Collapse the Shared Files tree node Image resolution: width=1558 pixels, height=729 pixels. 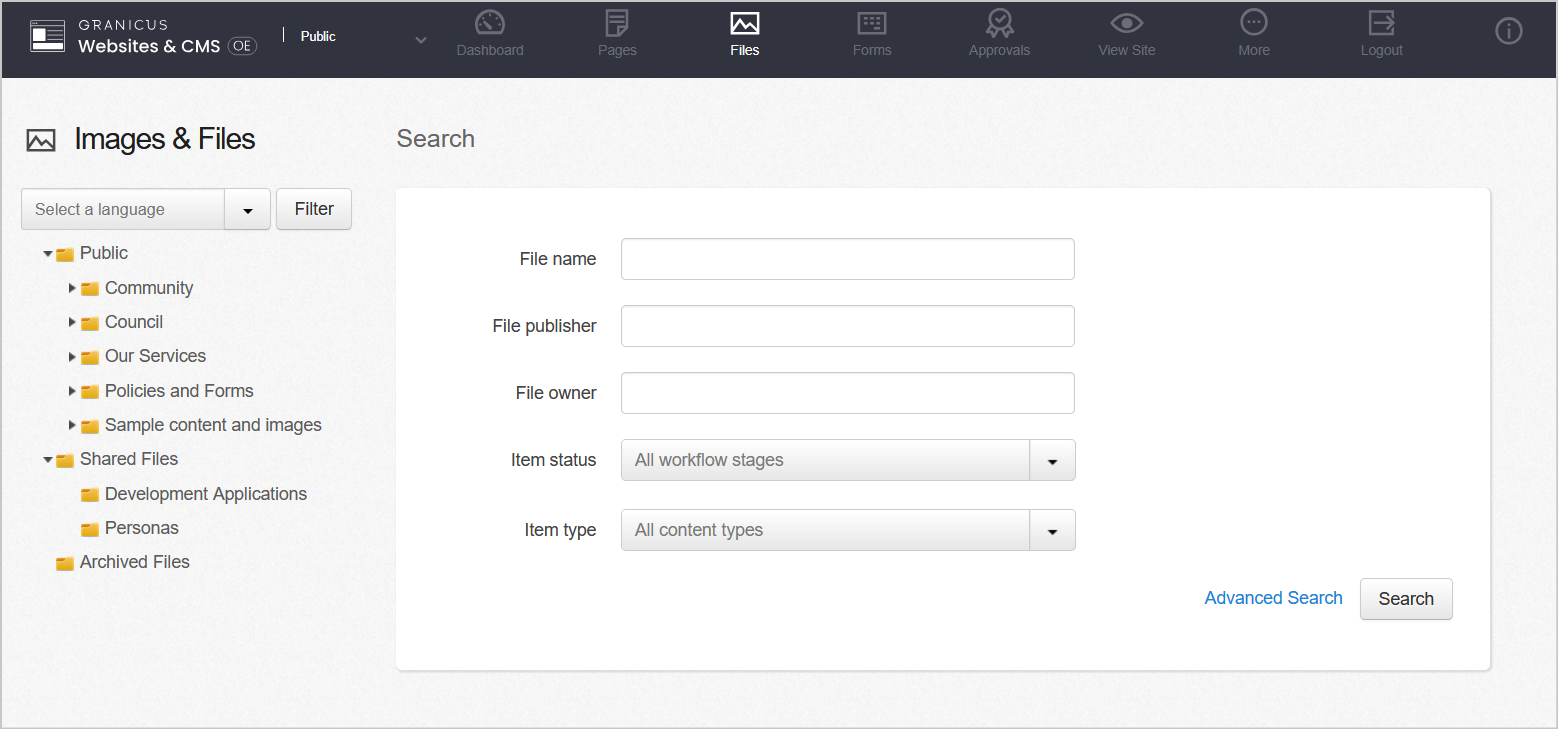click(47, 460)
